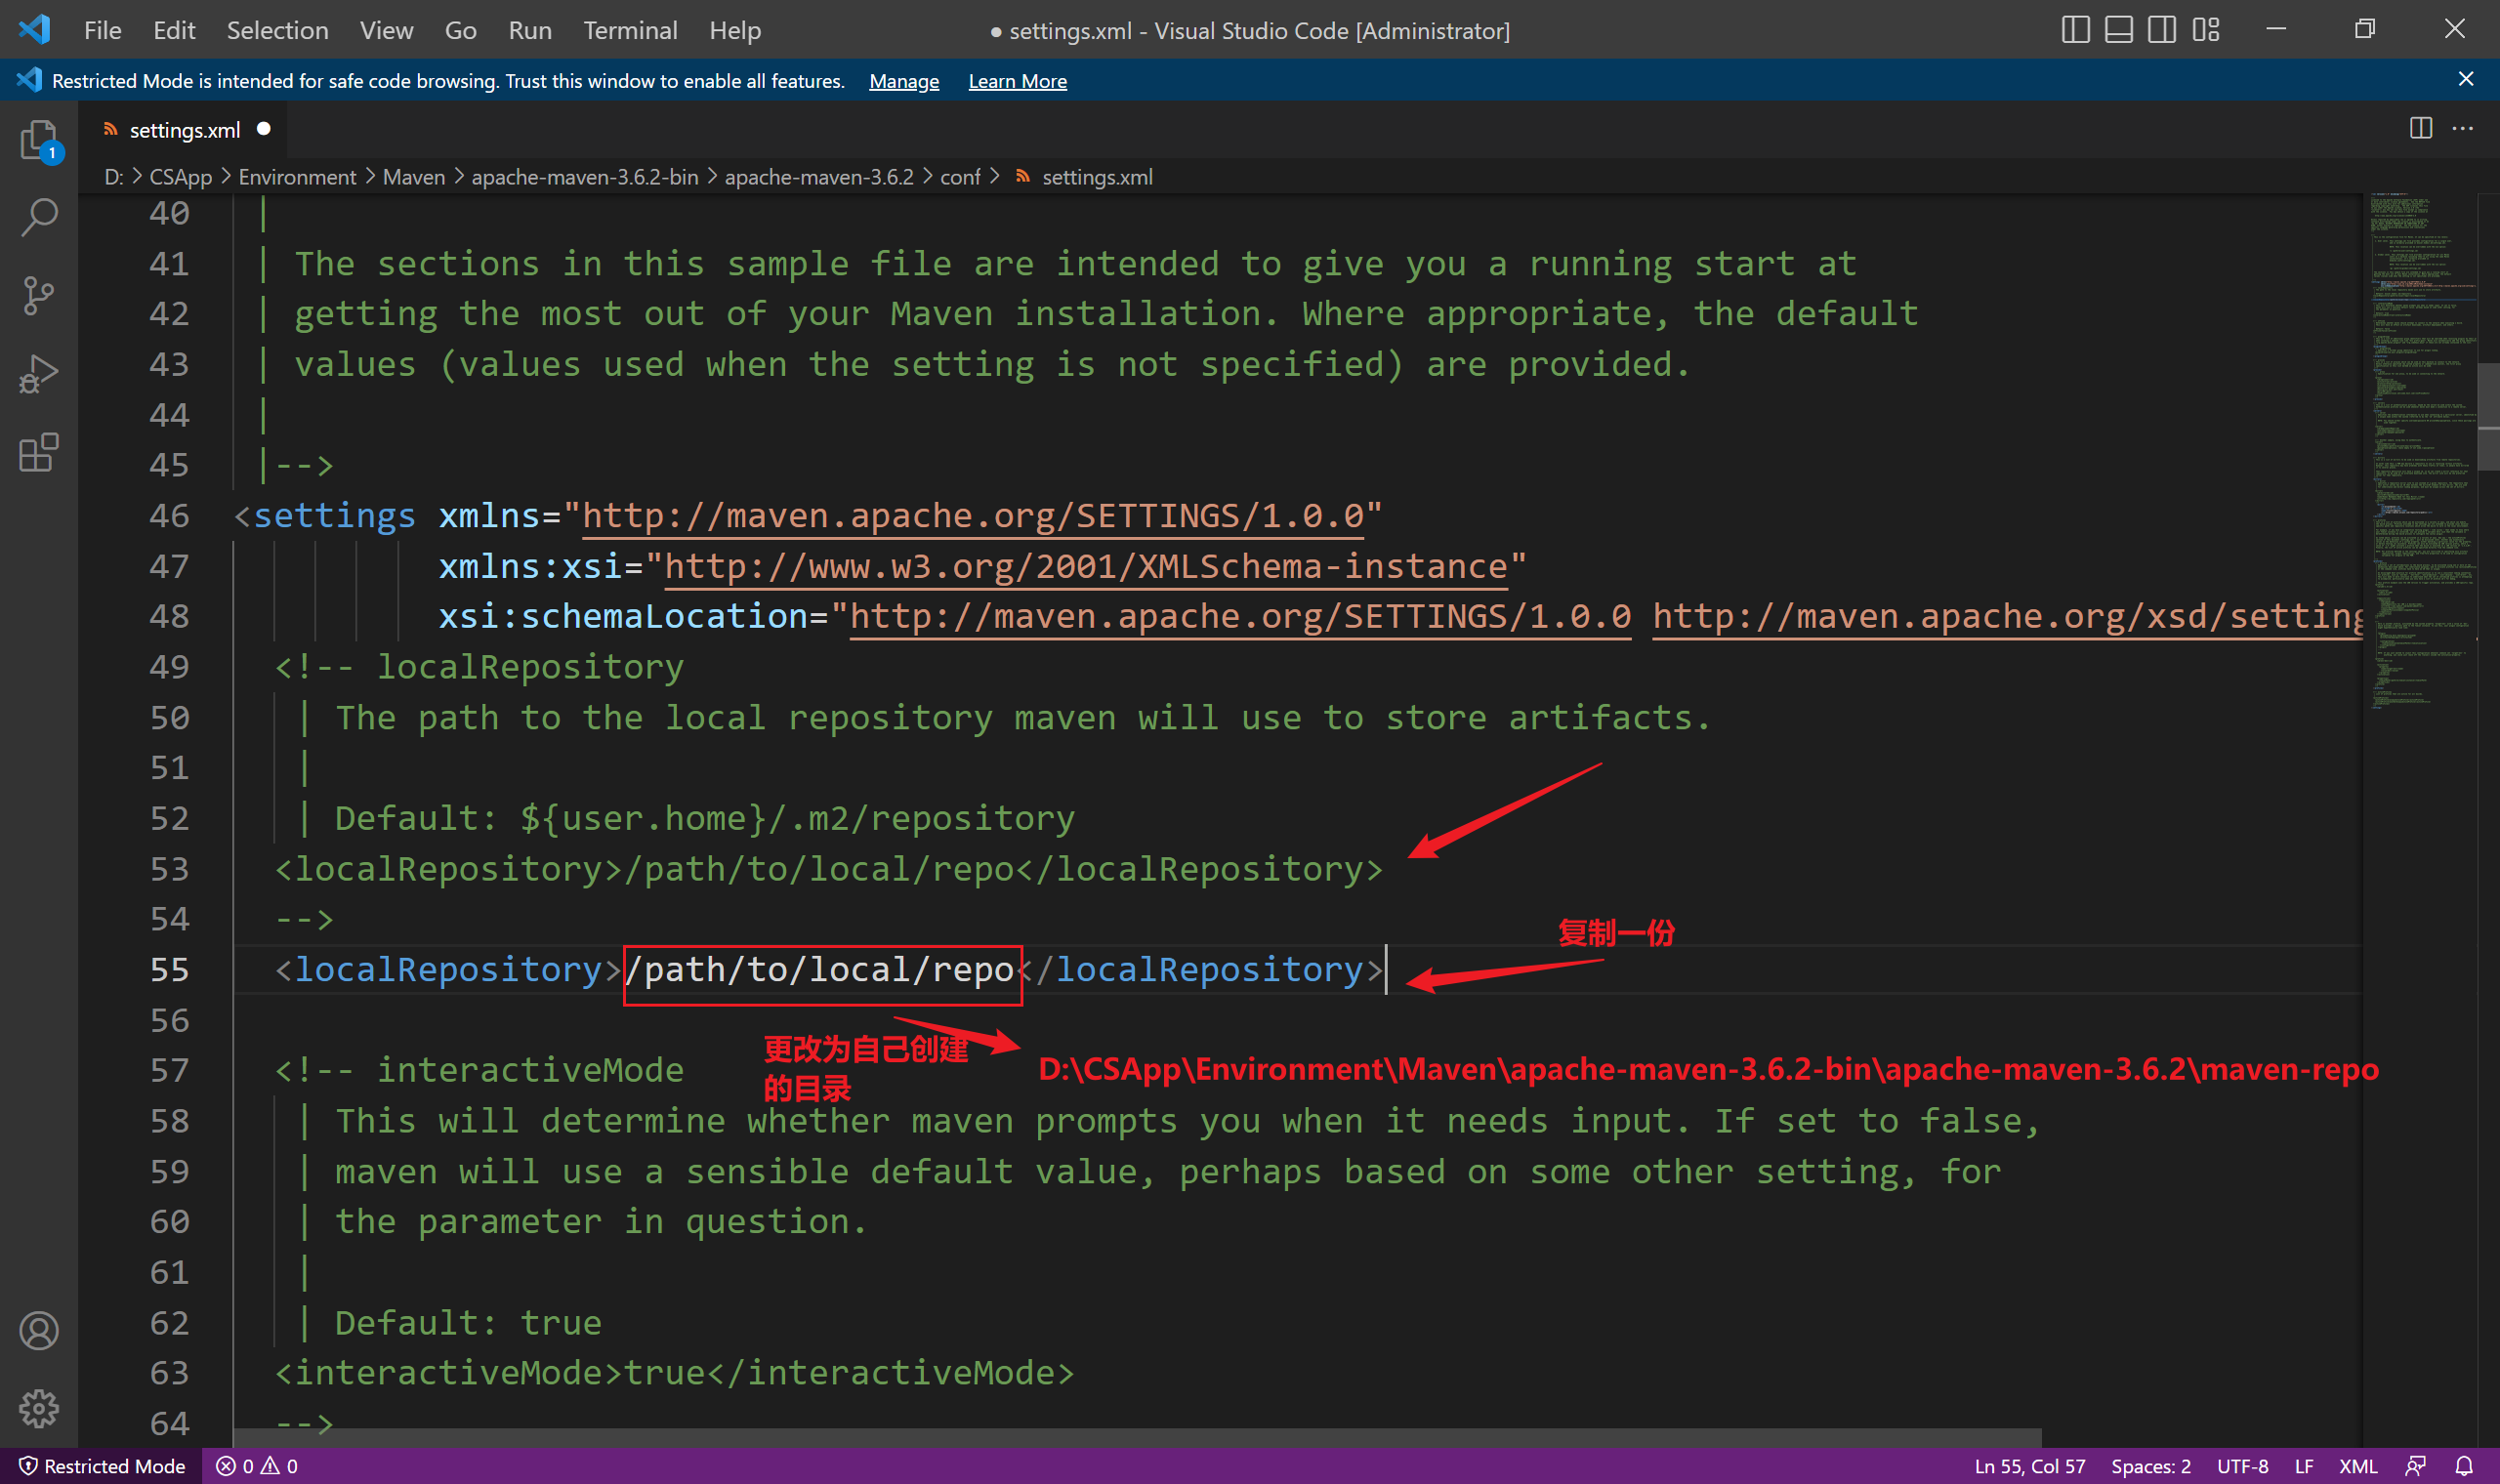Expand the D: breadcrumb segment

pos(113,177)
